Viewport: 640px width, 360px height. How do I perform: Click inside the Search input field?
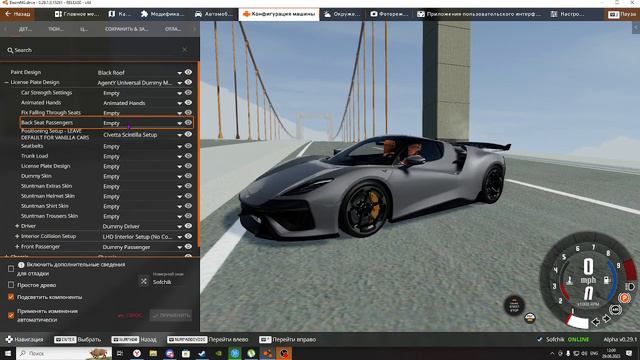[98, 50]
